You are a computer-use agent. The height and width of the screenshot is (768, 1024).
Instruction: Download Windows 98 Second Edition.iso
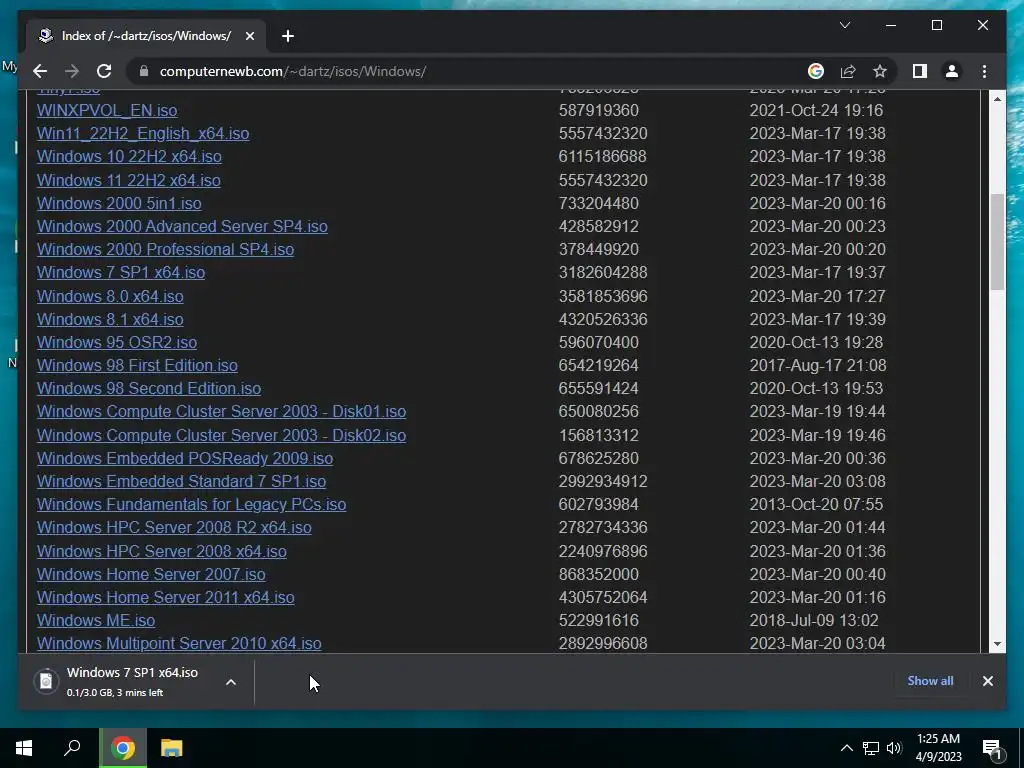[x=149, y=389]
